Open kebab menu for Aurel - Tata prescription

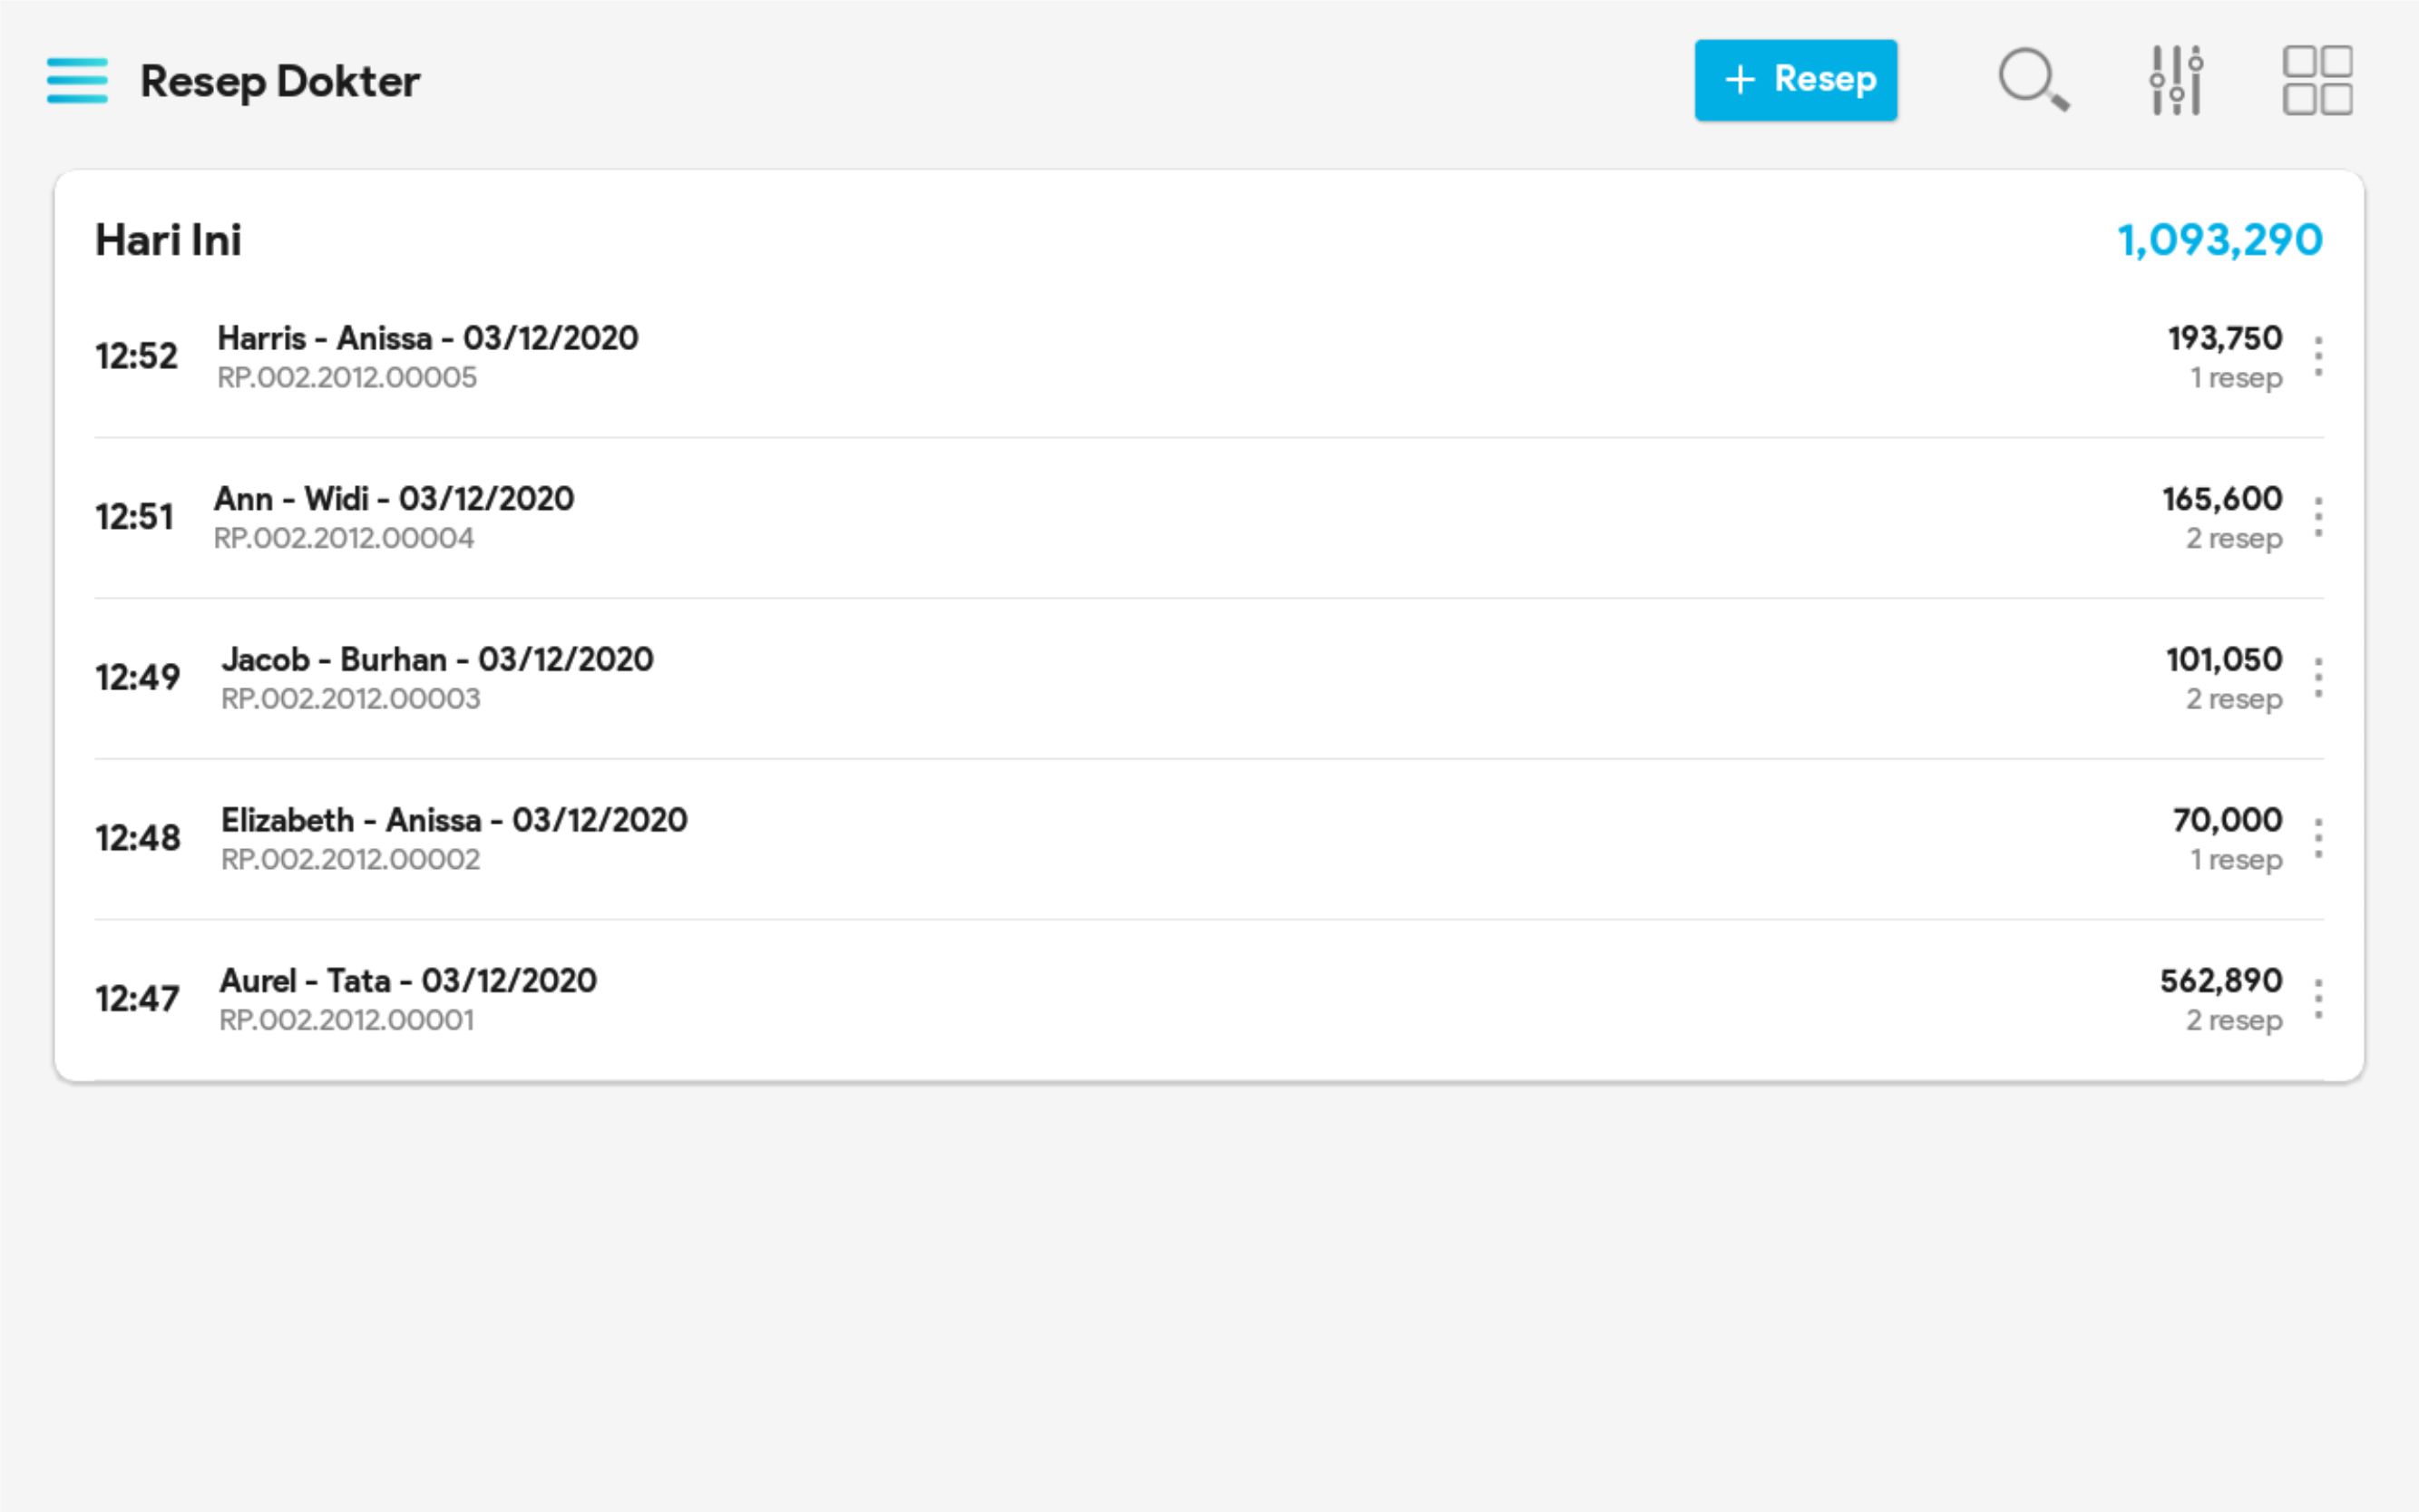2318,999
